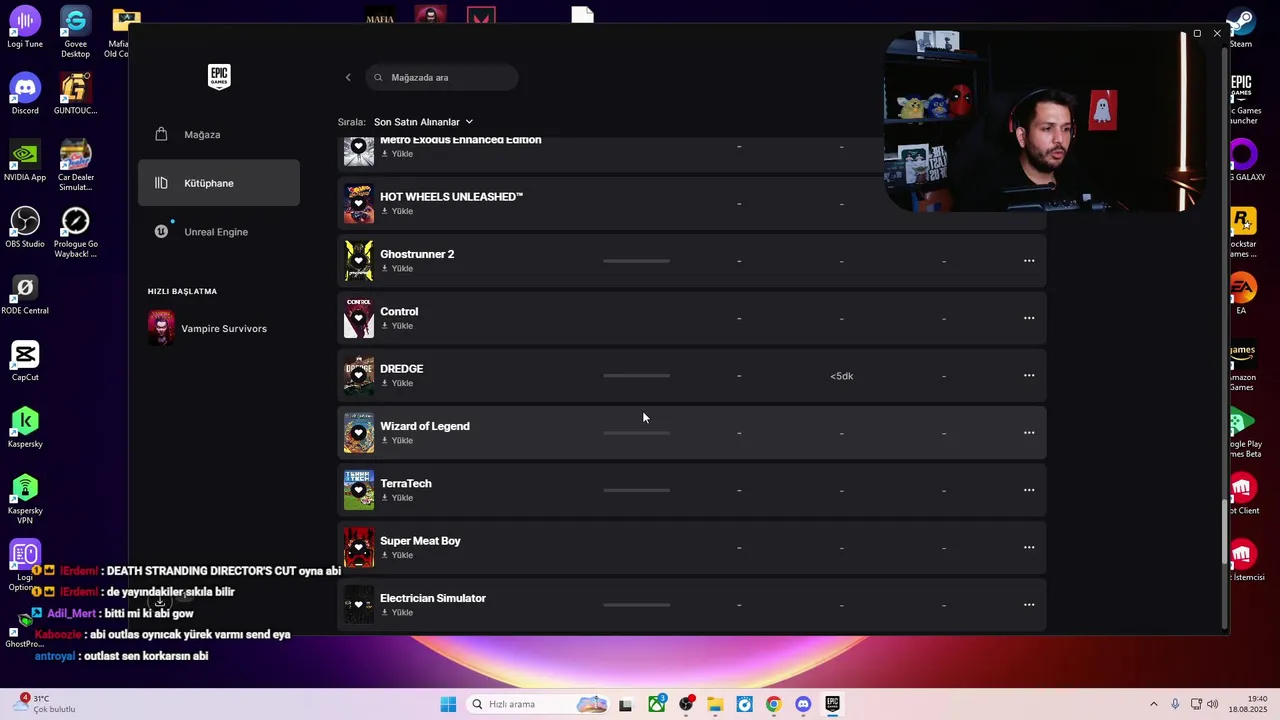Screen dimensions: 1280x720
Task: Expand the system tray hidden icons chevron
Action: [x=1153, y=704]
